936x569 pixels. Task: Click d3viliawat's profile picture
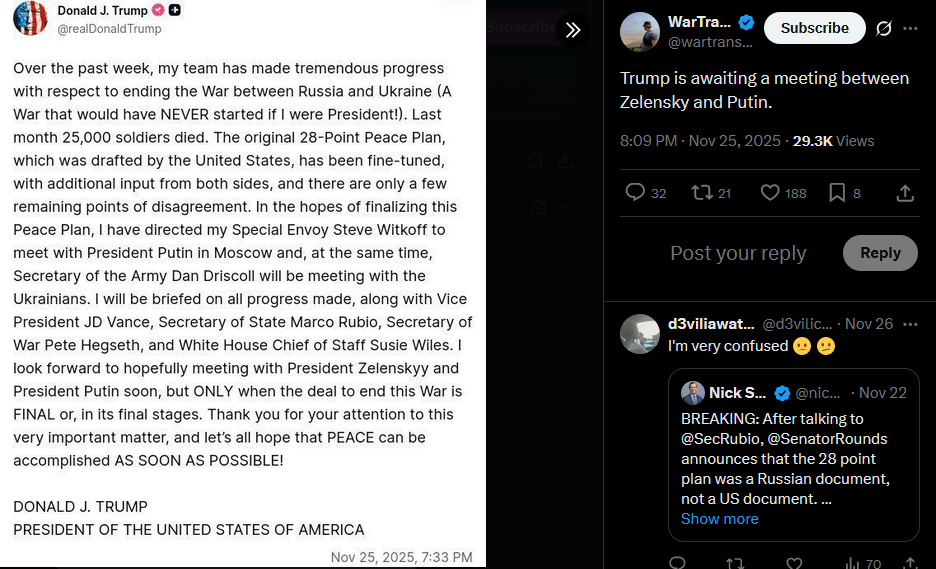point(640,334)
